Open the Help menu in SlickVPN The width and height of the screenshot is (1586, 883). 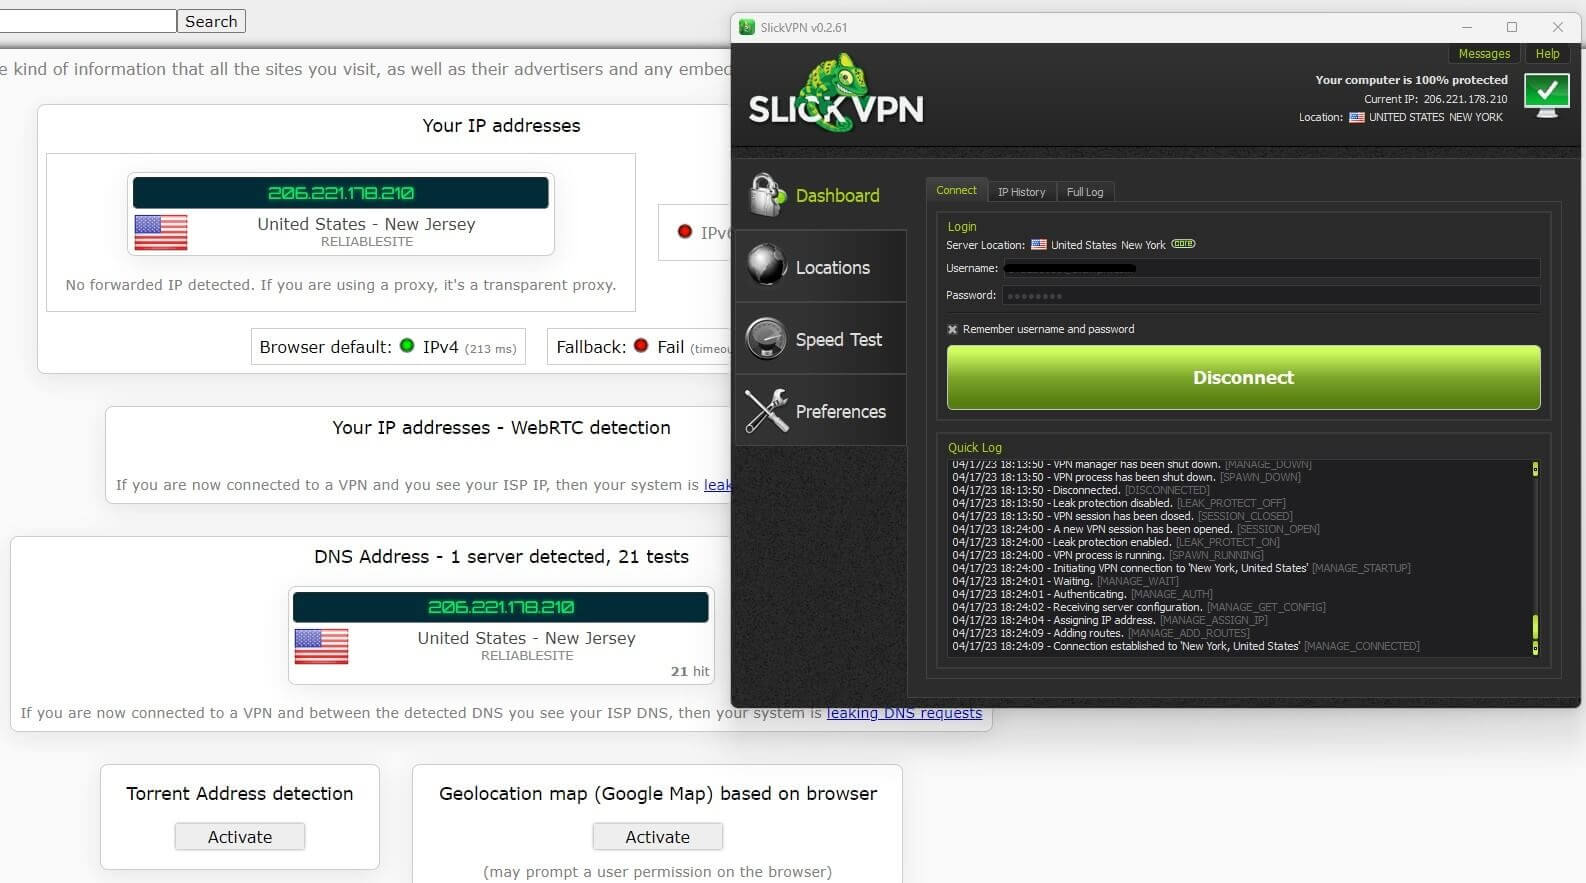tap(1547, 54)
